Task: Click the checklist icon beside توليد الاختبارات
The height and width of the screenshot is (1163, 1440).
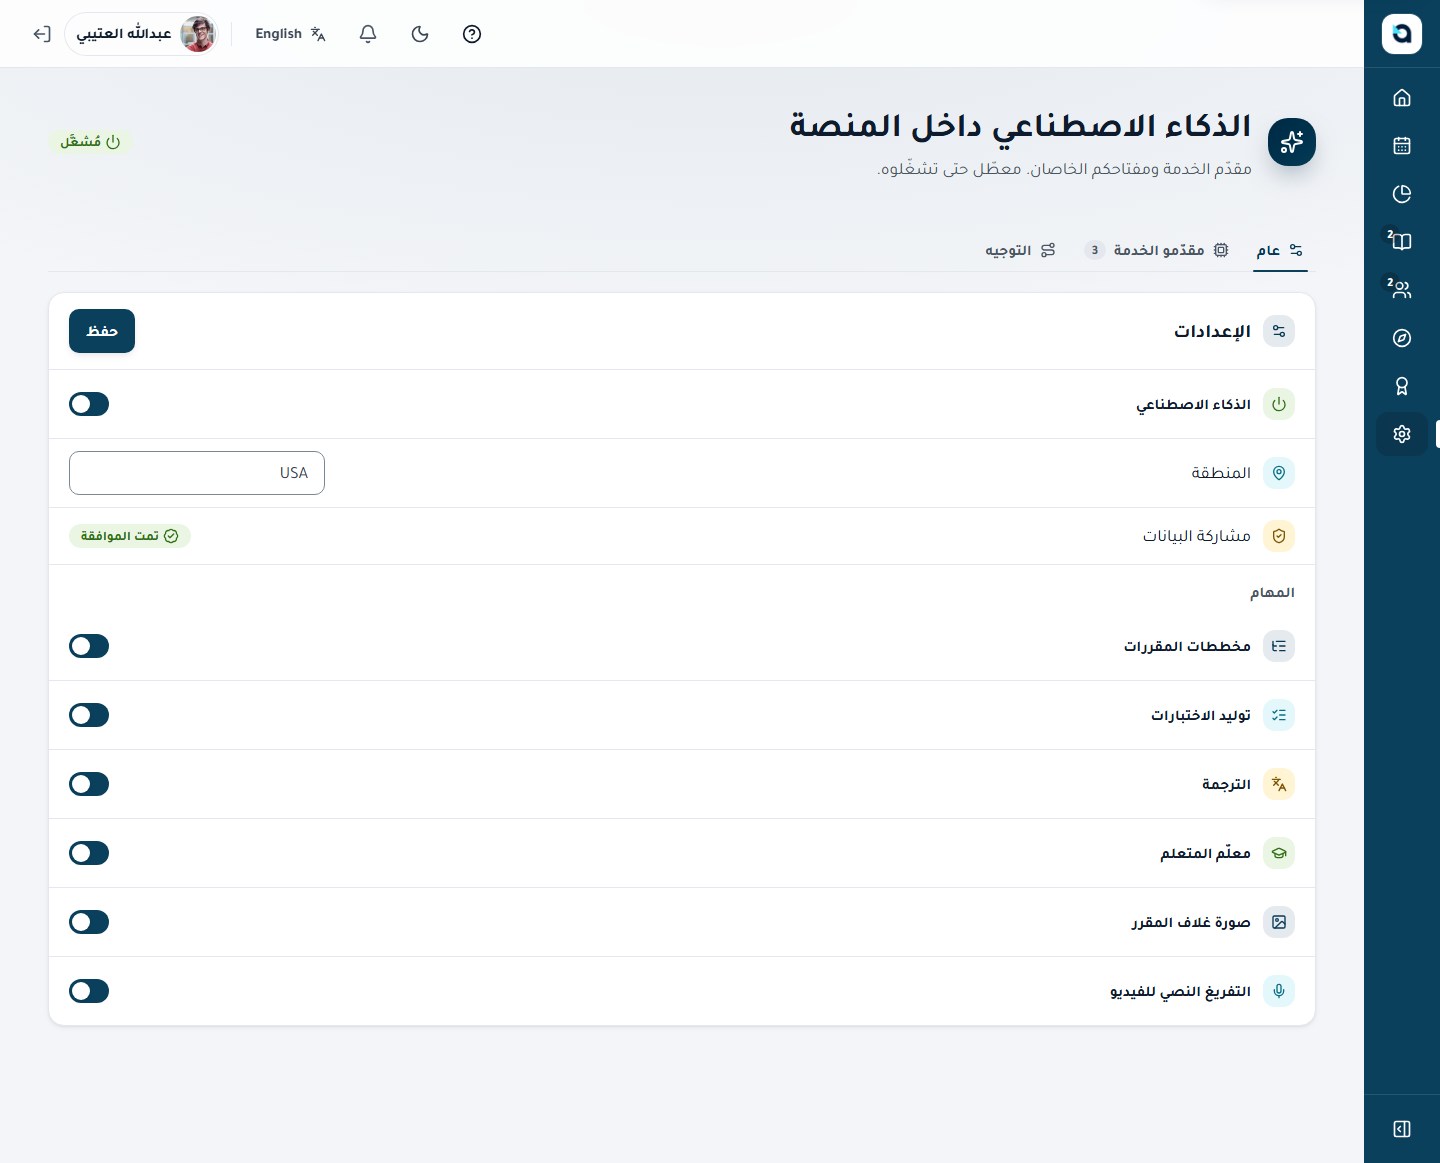Action: [1279, 715]
